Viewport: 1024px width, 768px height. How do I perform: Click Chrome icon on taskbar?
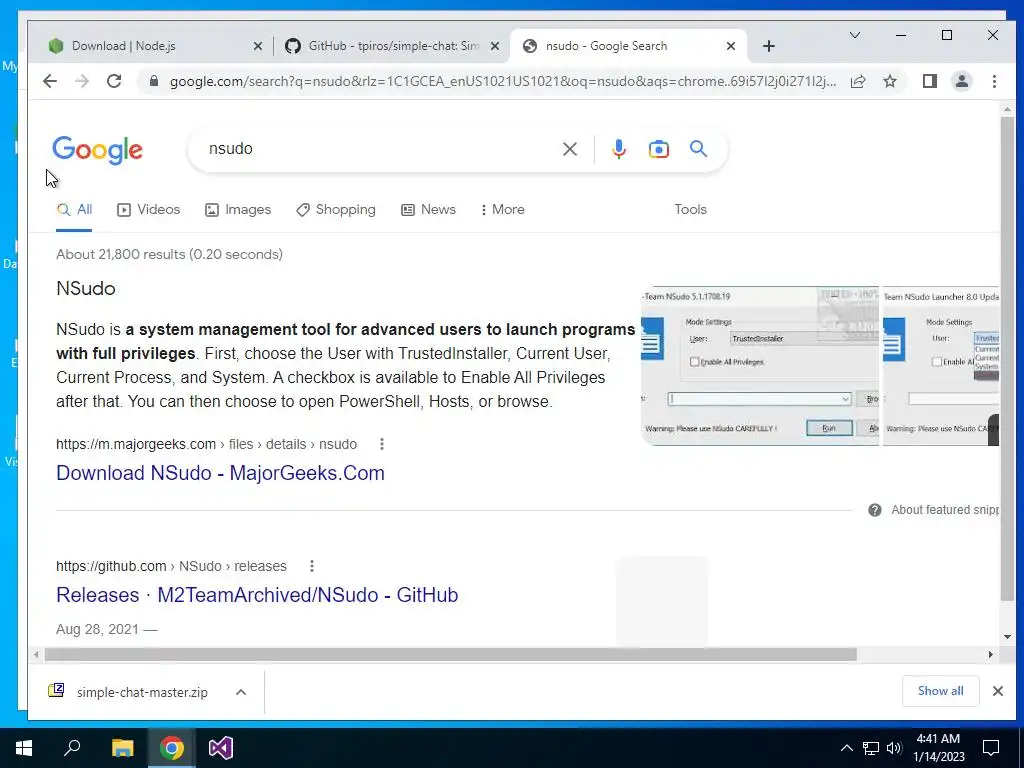(172, 748)
